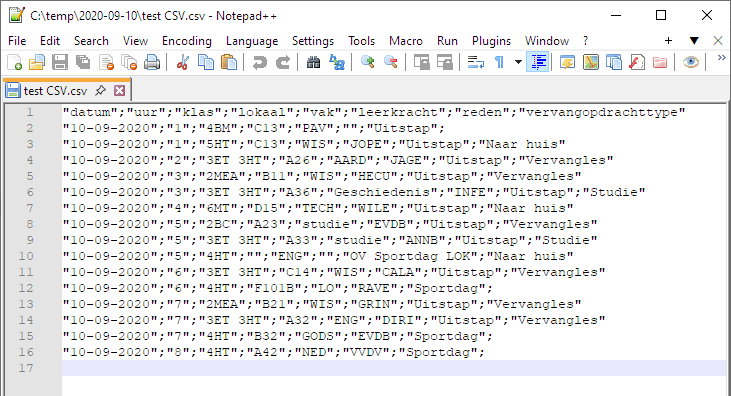Open the Encoding menu
This screenshot has width=731, height=396.
[x=186, y=41]
